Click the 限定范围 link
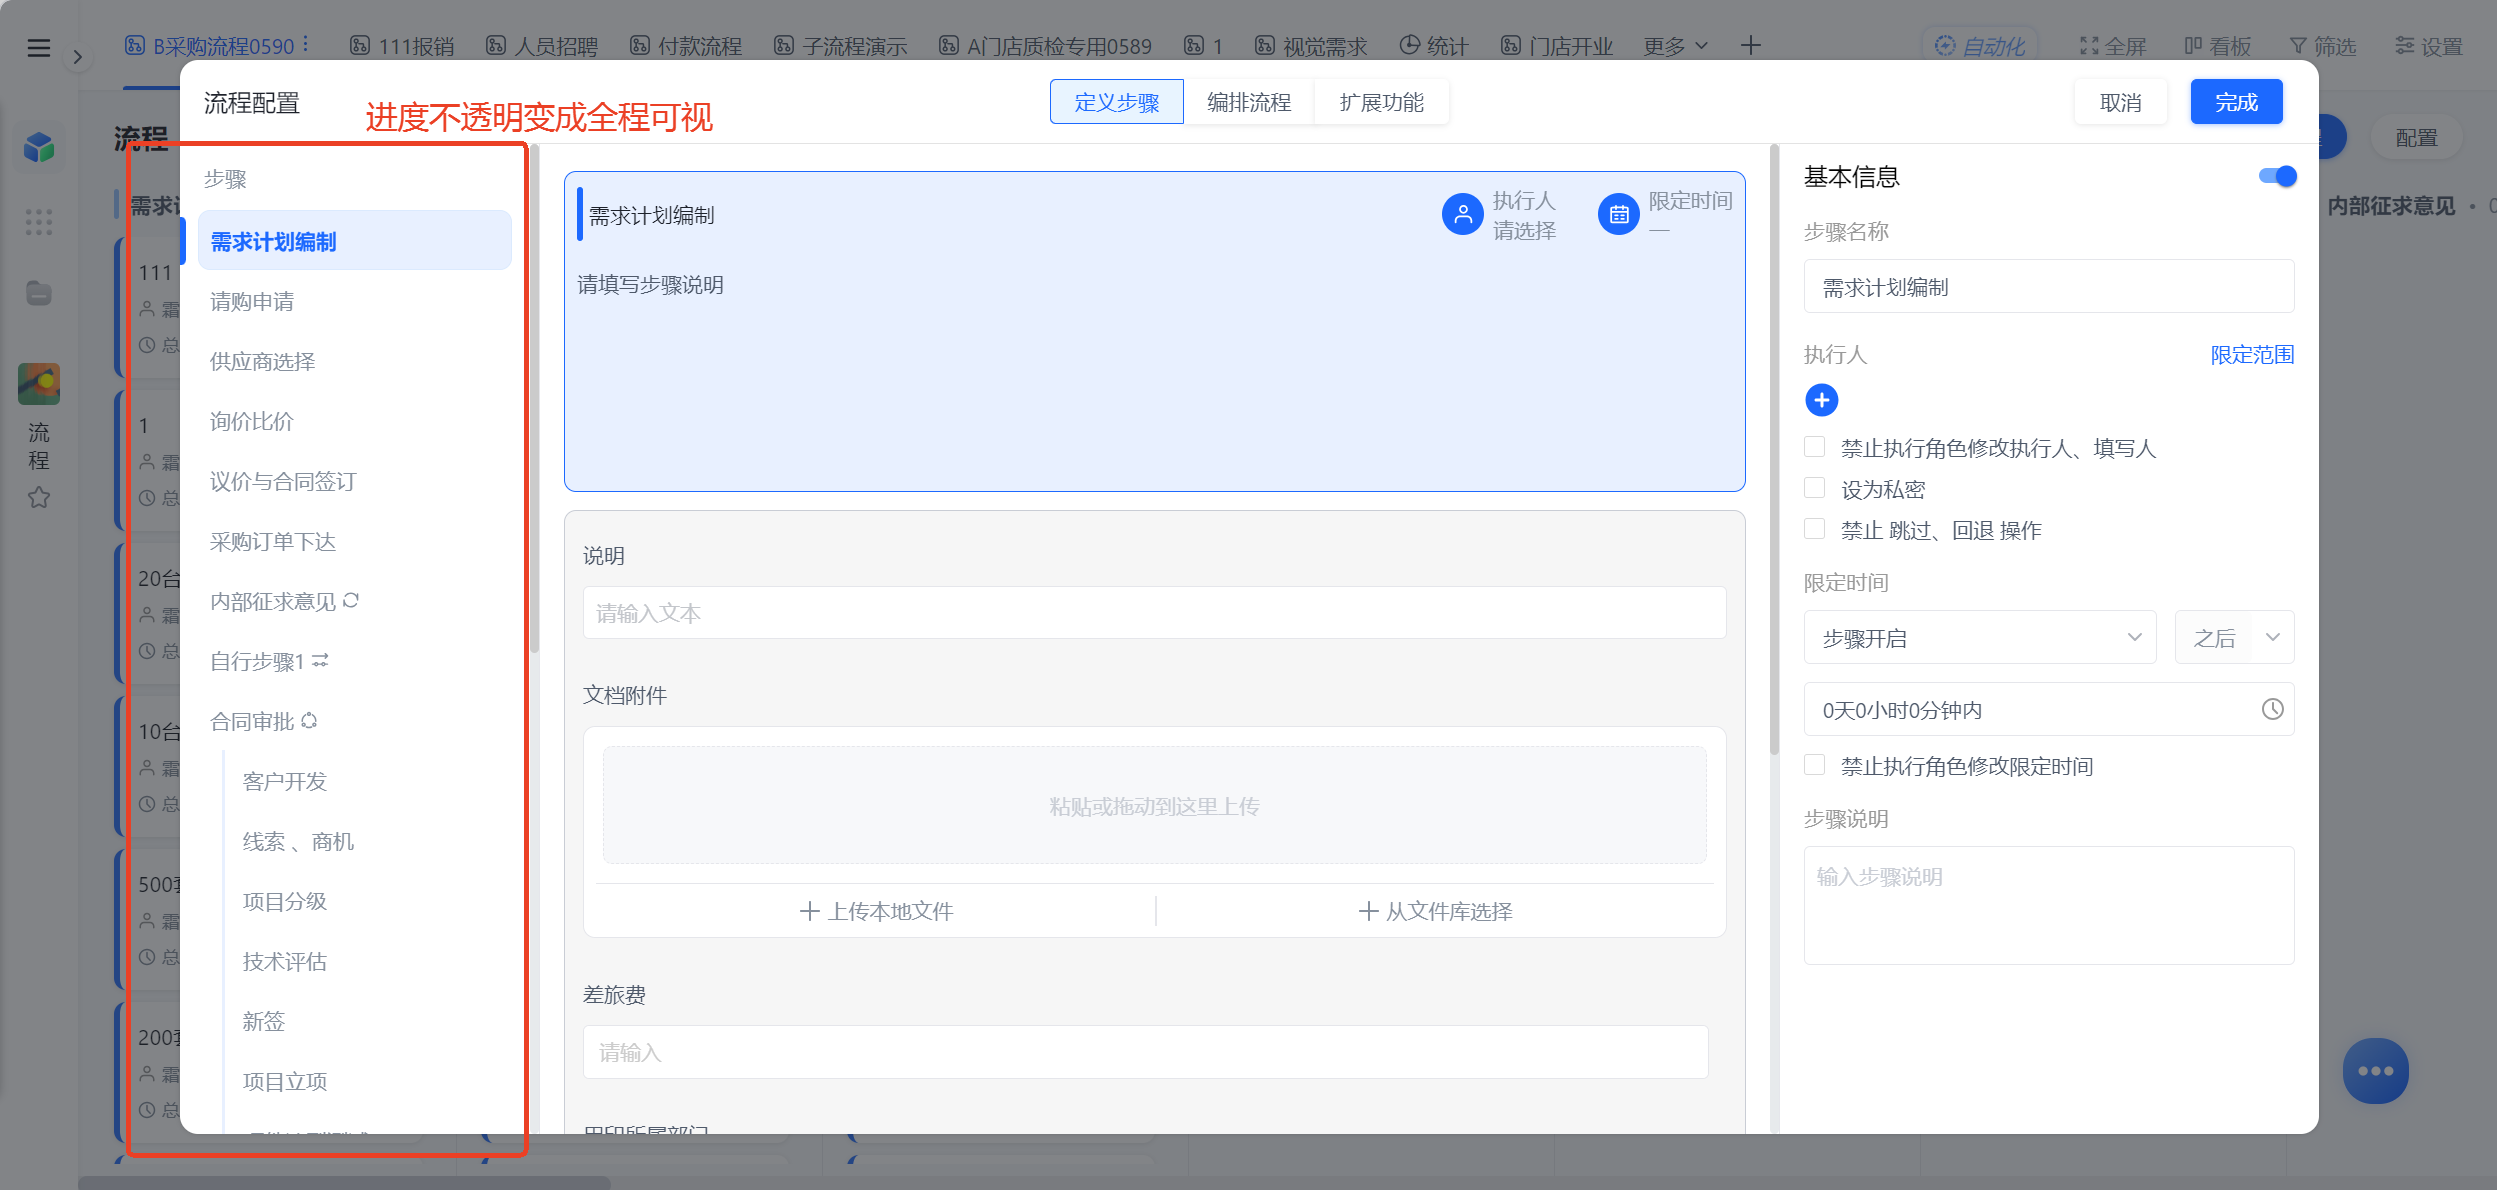 (x=2252, y=354)
